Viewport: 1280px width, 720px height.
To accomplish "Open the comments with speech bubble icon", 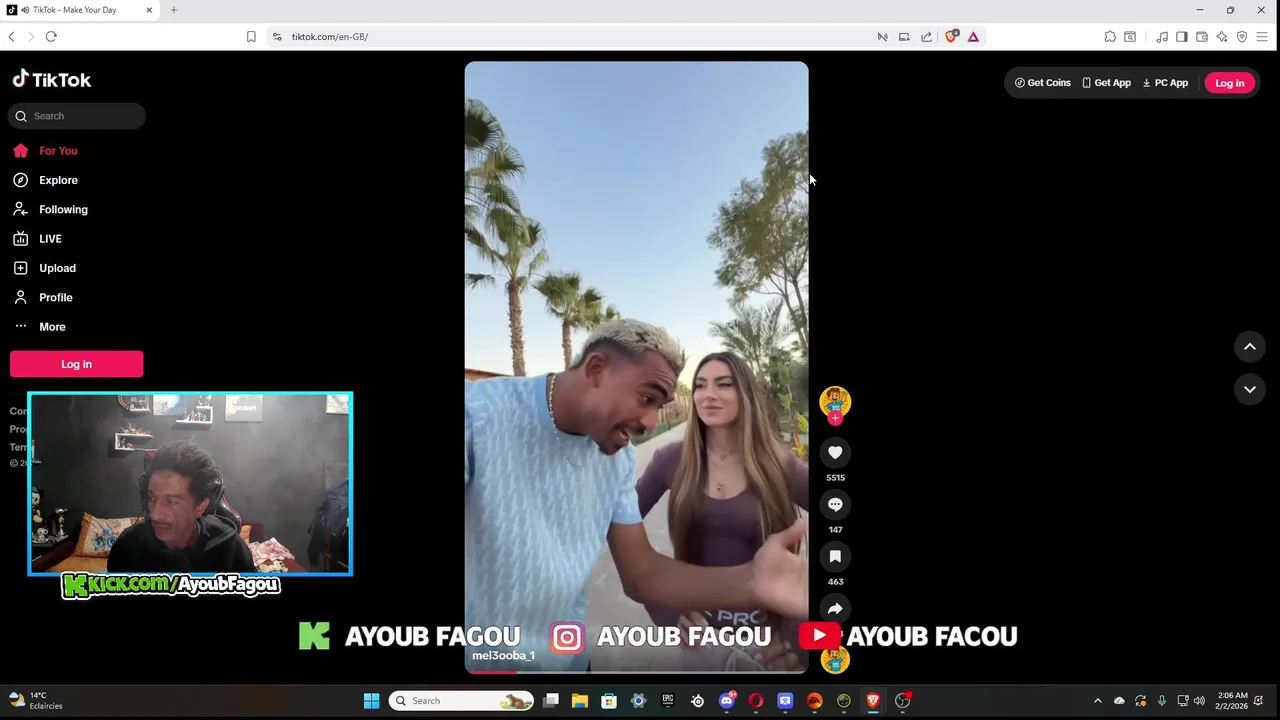I will (835, 504).
